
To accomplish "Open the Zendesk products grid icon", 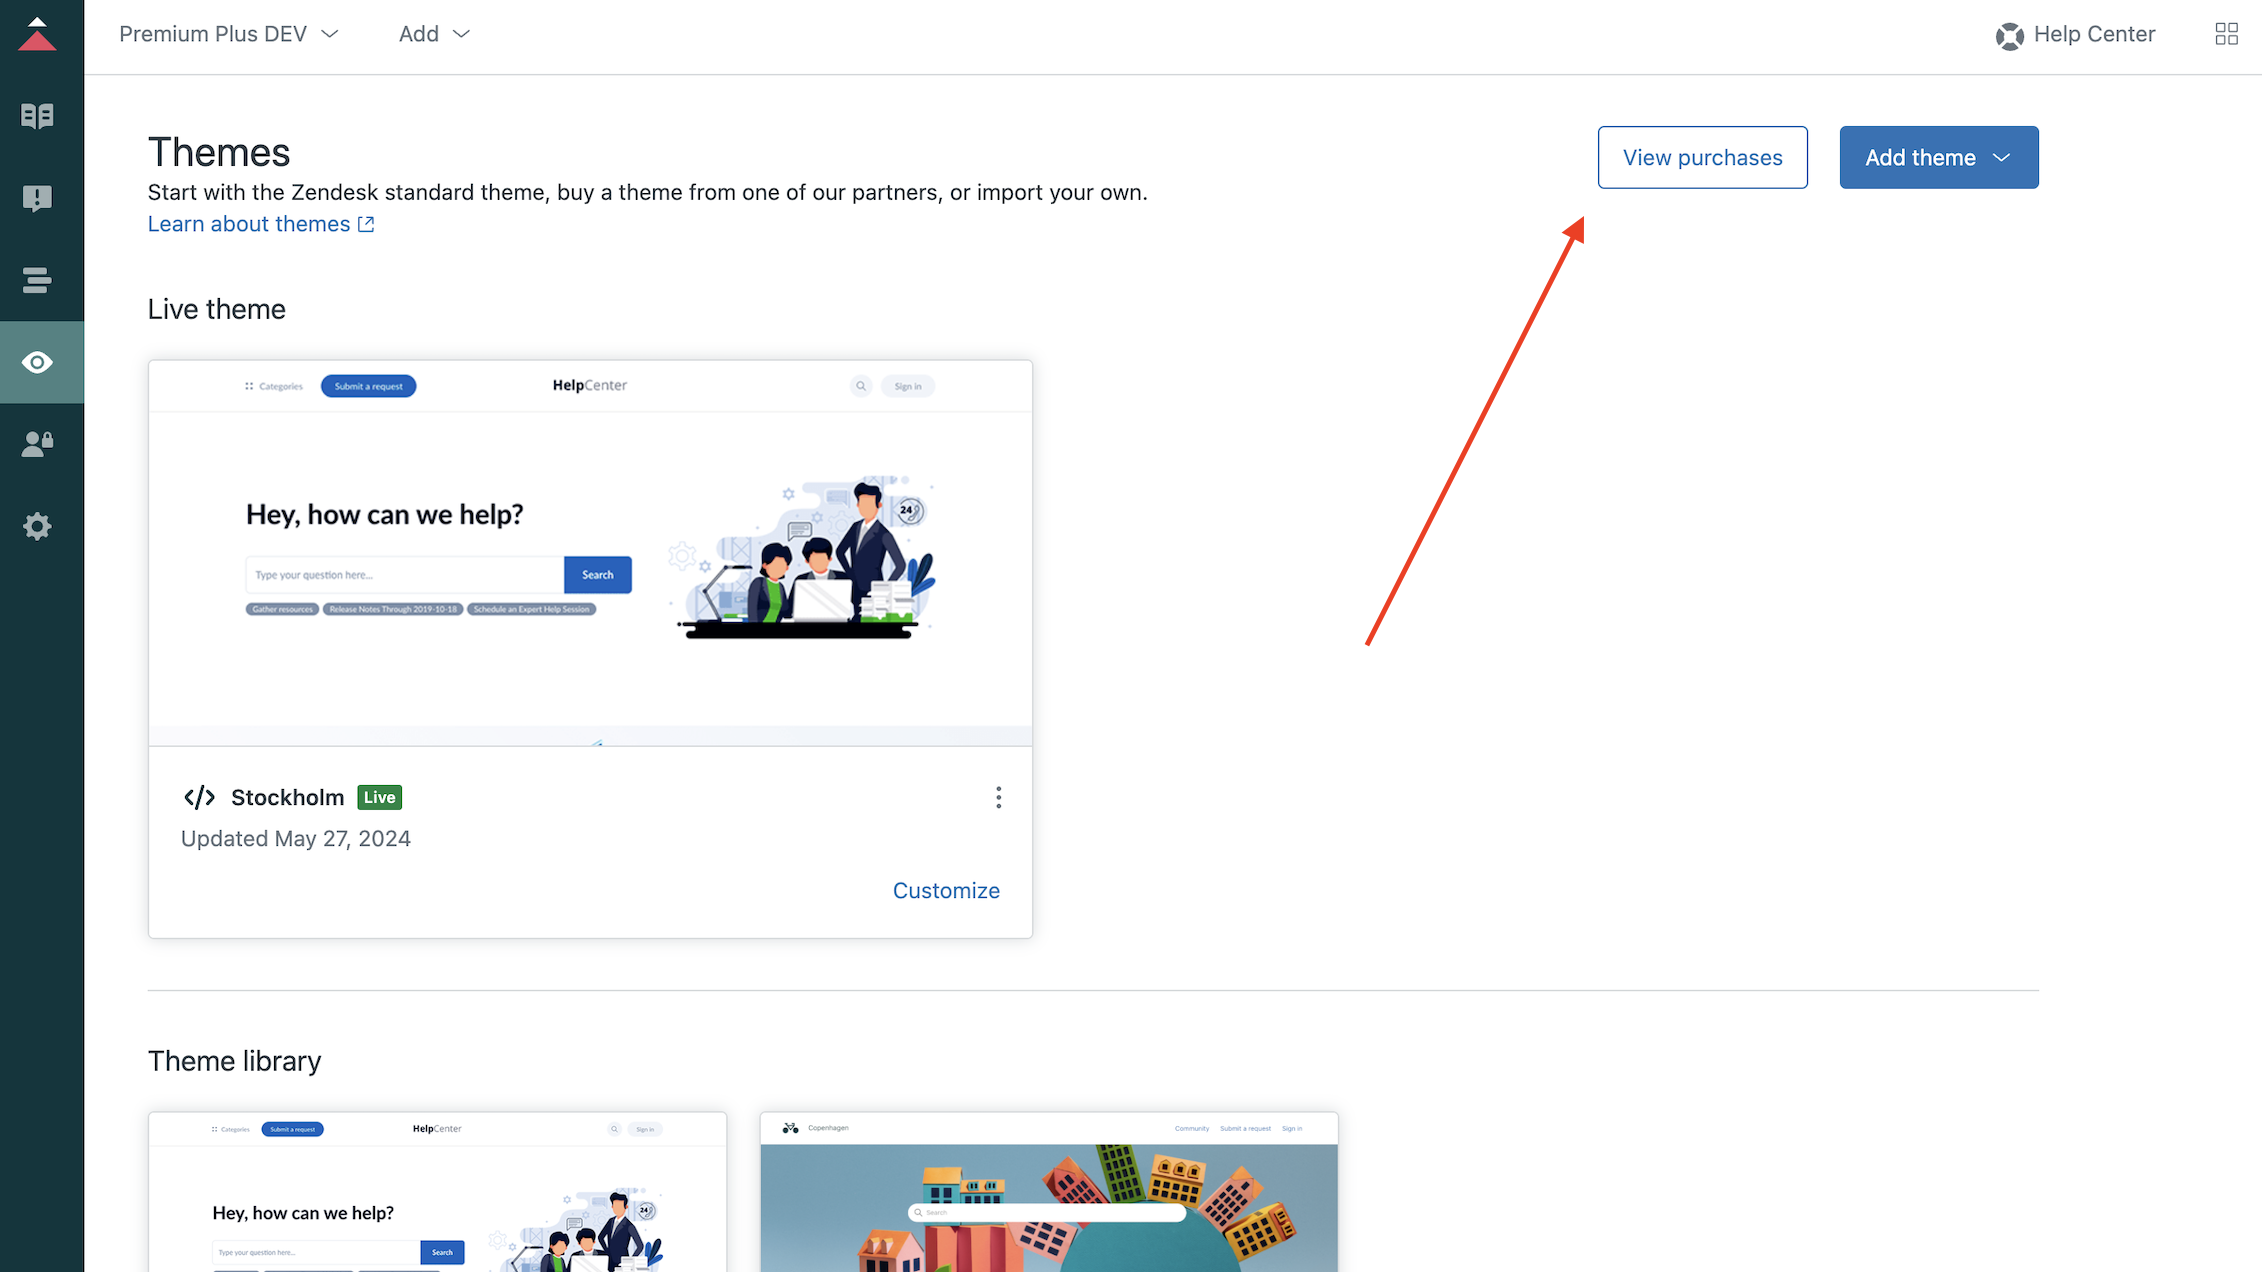I will tap(2226, 34).
